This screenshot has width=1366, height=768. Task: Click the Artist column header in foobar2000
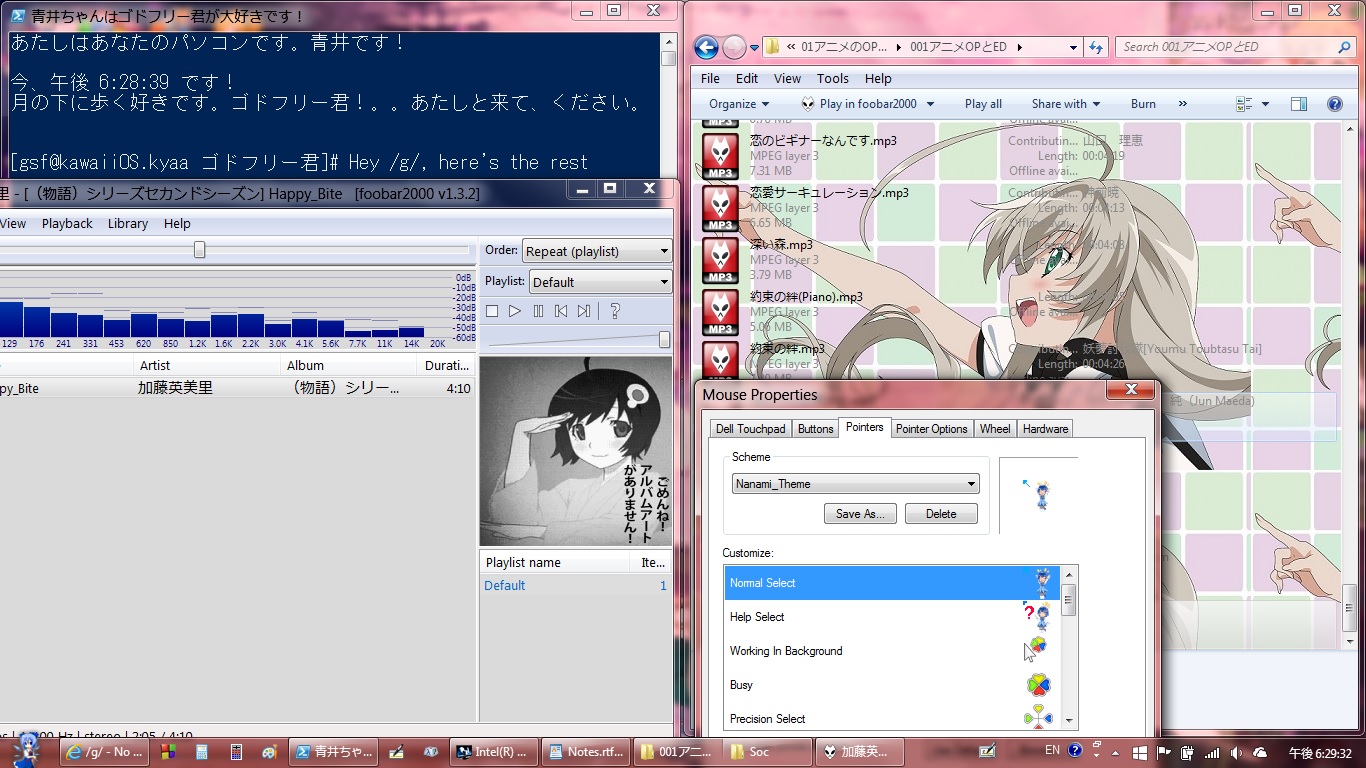coord(207,365)
